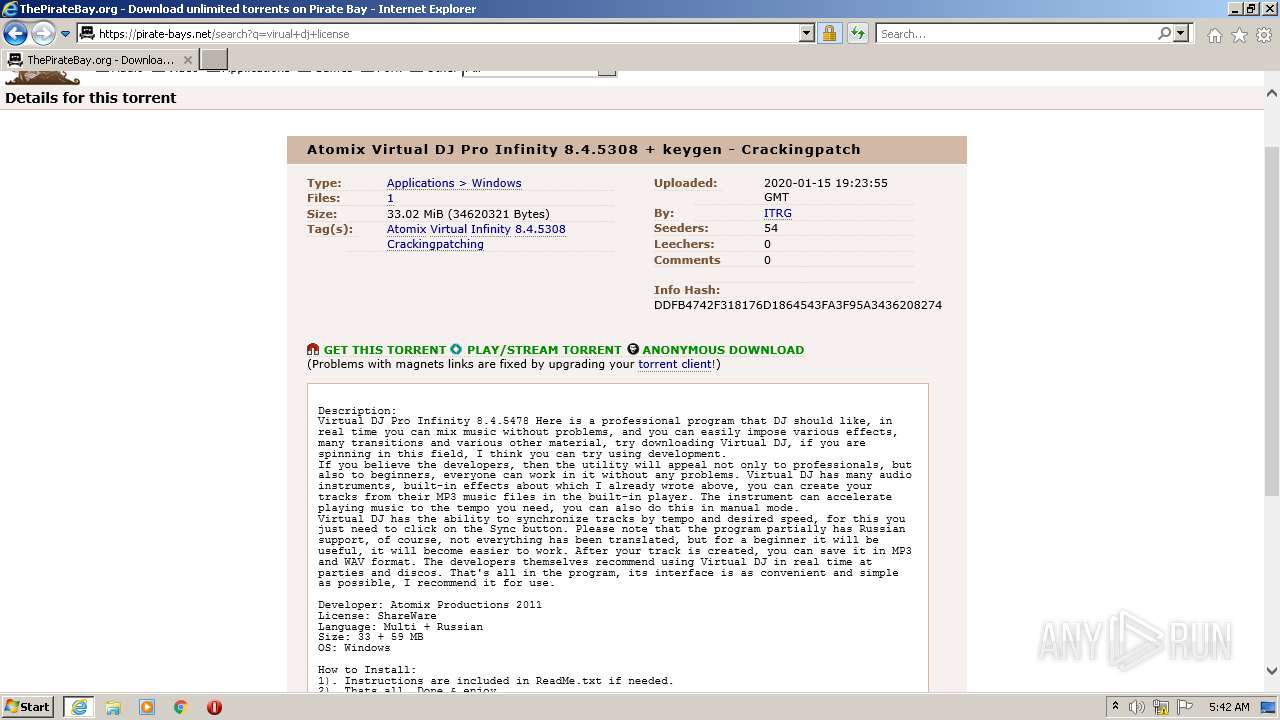Open Internet Explorer taskbar icon
This screenshot has width=1280, height=720.
(x=79, y=707)
